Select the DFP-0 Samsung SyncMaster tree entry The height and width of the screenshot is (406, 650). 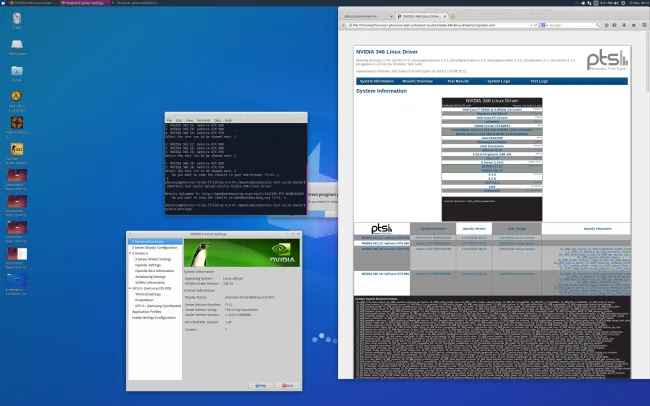[158, 306]
